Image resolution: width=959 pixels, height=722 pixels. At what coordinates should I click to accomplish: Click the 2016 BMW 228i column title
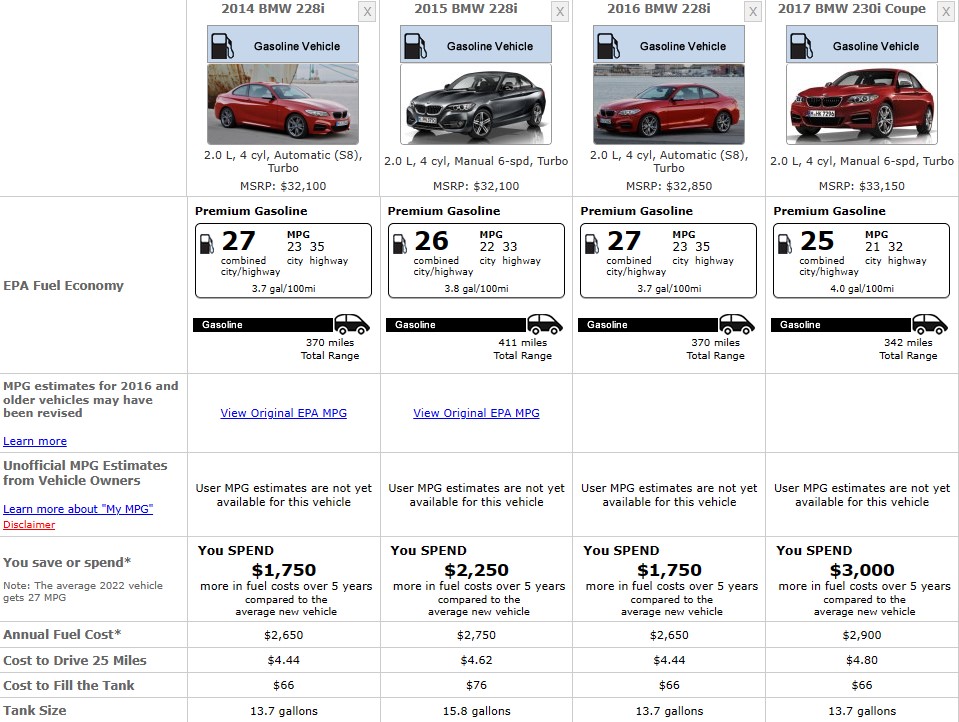point(659,9)
